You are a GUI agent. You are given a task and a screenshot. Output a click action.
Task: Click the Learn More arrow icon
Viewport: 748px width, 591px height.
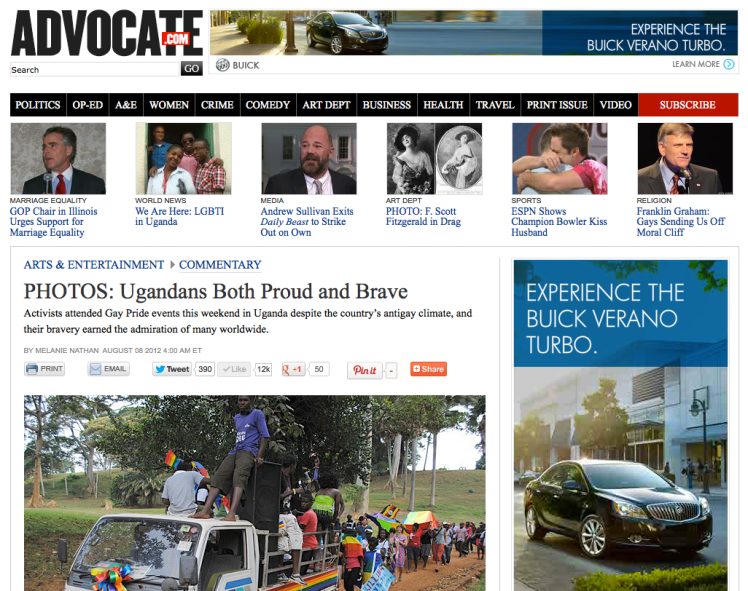pos(729,64)
